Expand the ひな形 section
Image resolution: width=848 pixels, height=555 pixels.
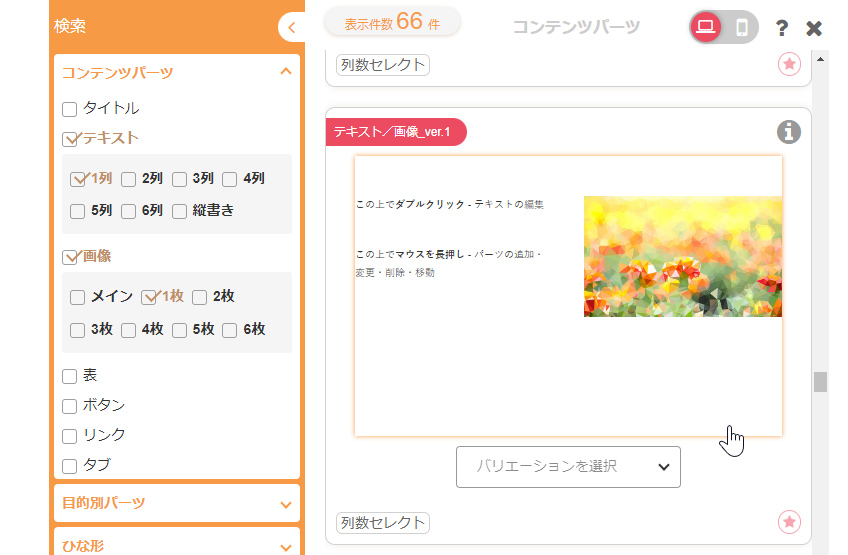[x=286, y=546]
